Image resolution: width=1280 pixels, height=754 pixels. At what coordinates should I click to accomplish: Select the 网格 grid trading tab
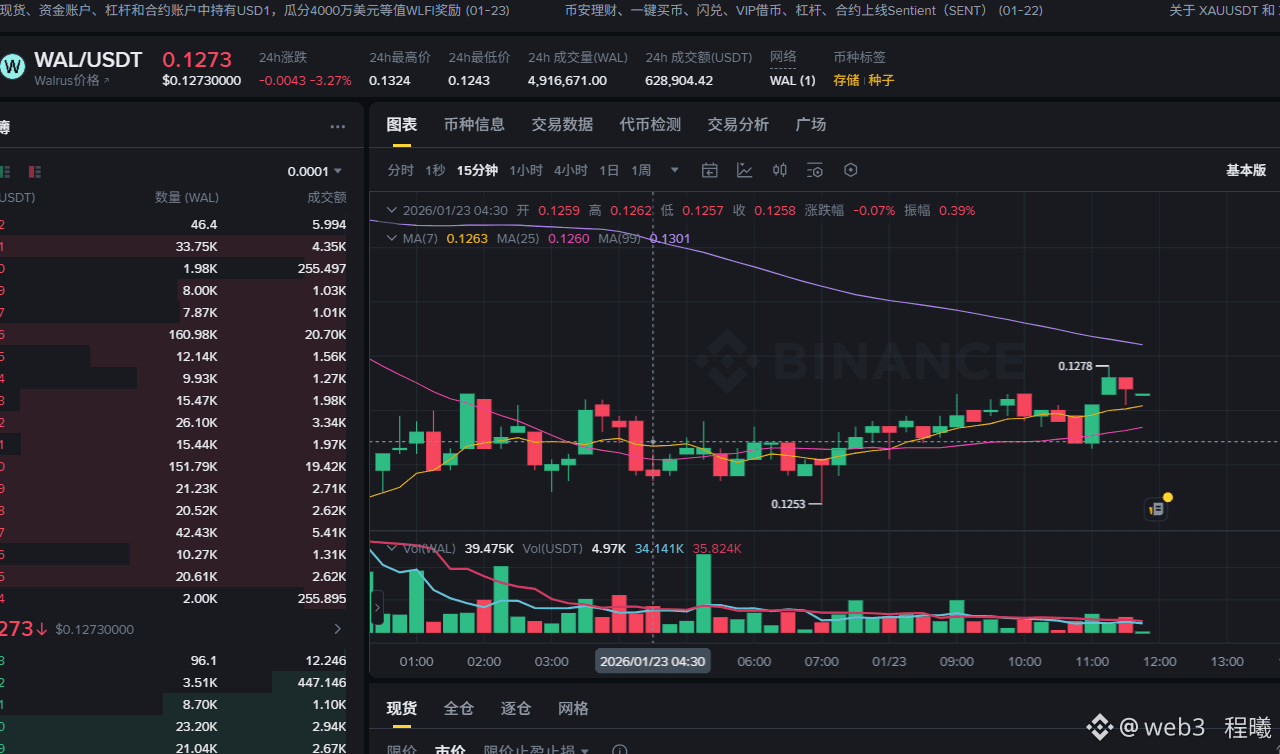click(x=573, y=708)
